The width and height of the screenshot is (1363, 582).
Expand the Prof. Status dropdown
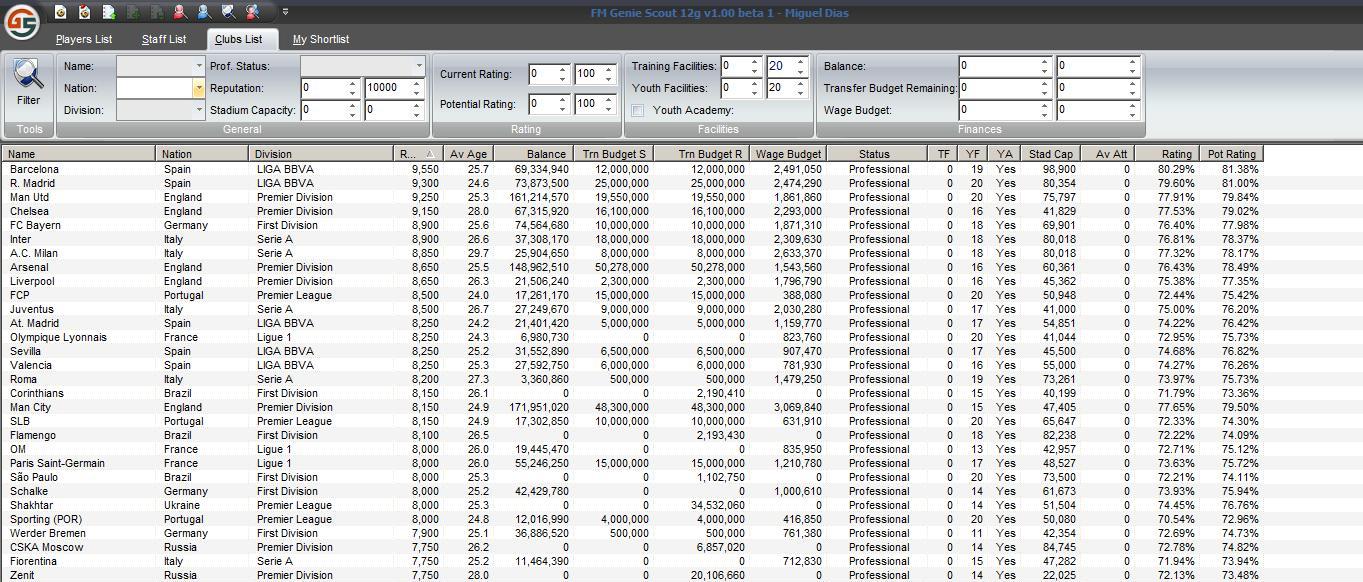click(x=419, y=66)
